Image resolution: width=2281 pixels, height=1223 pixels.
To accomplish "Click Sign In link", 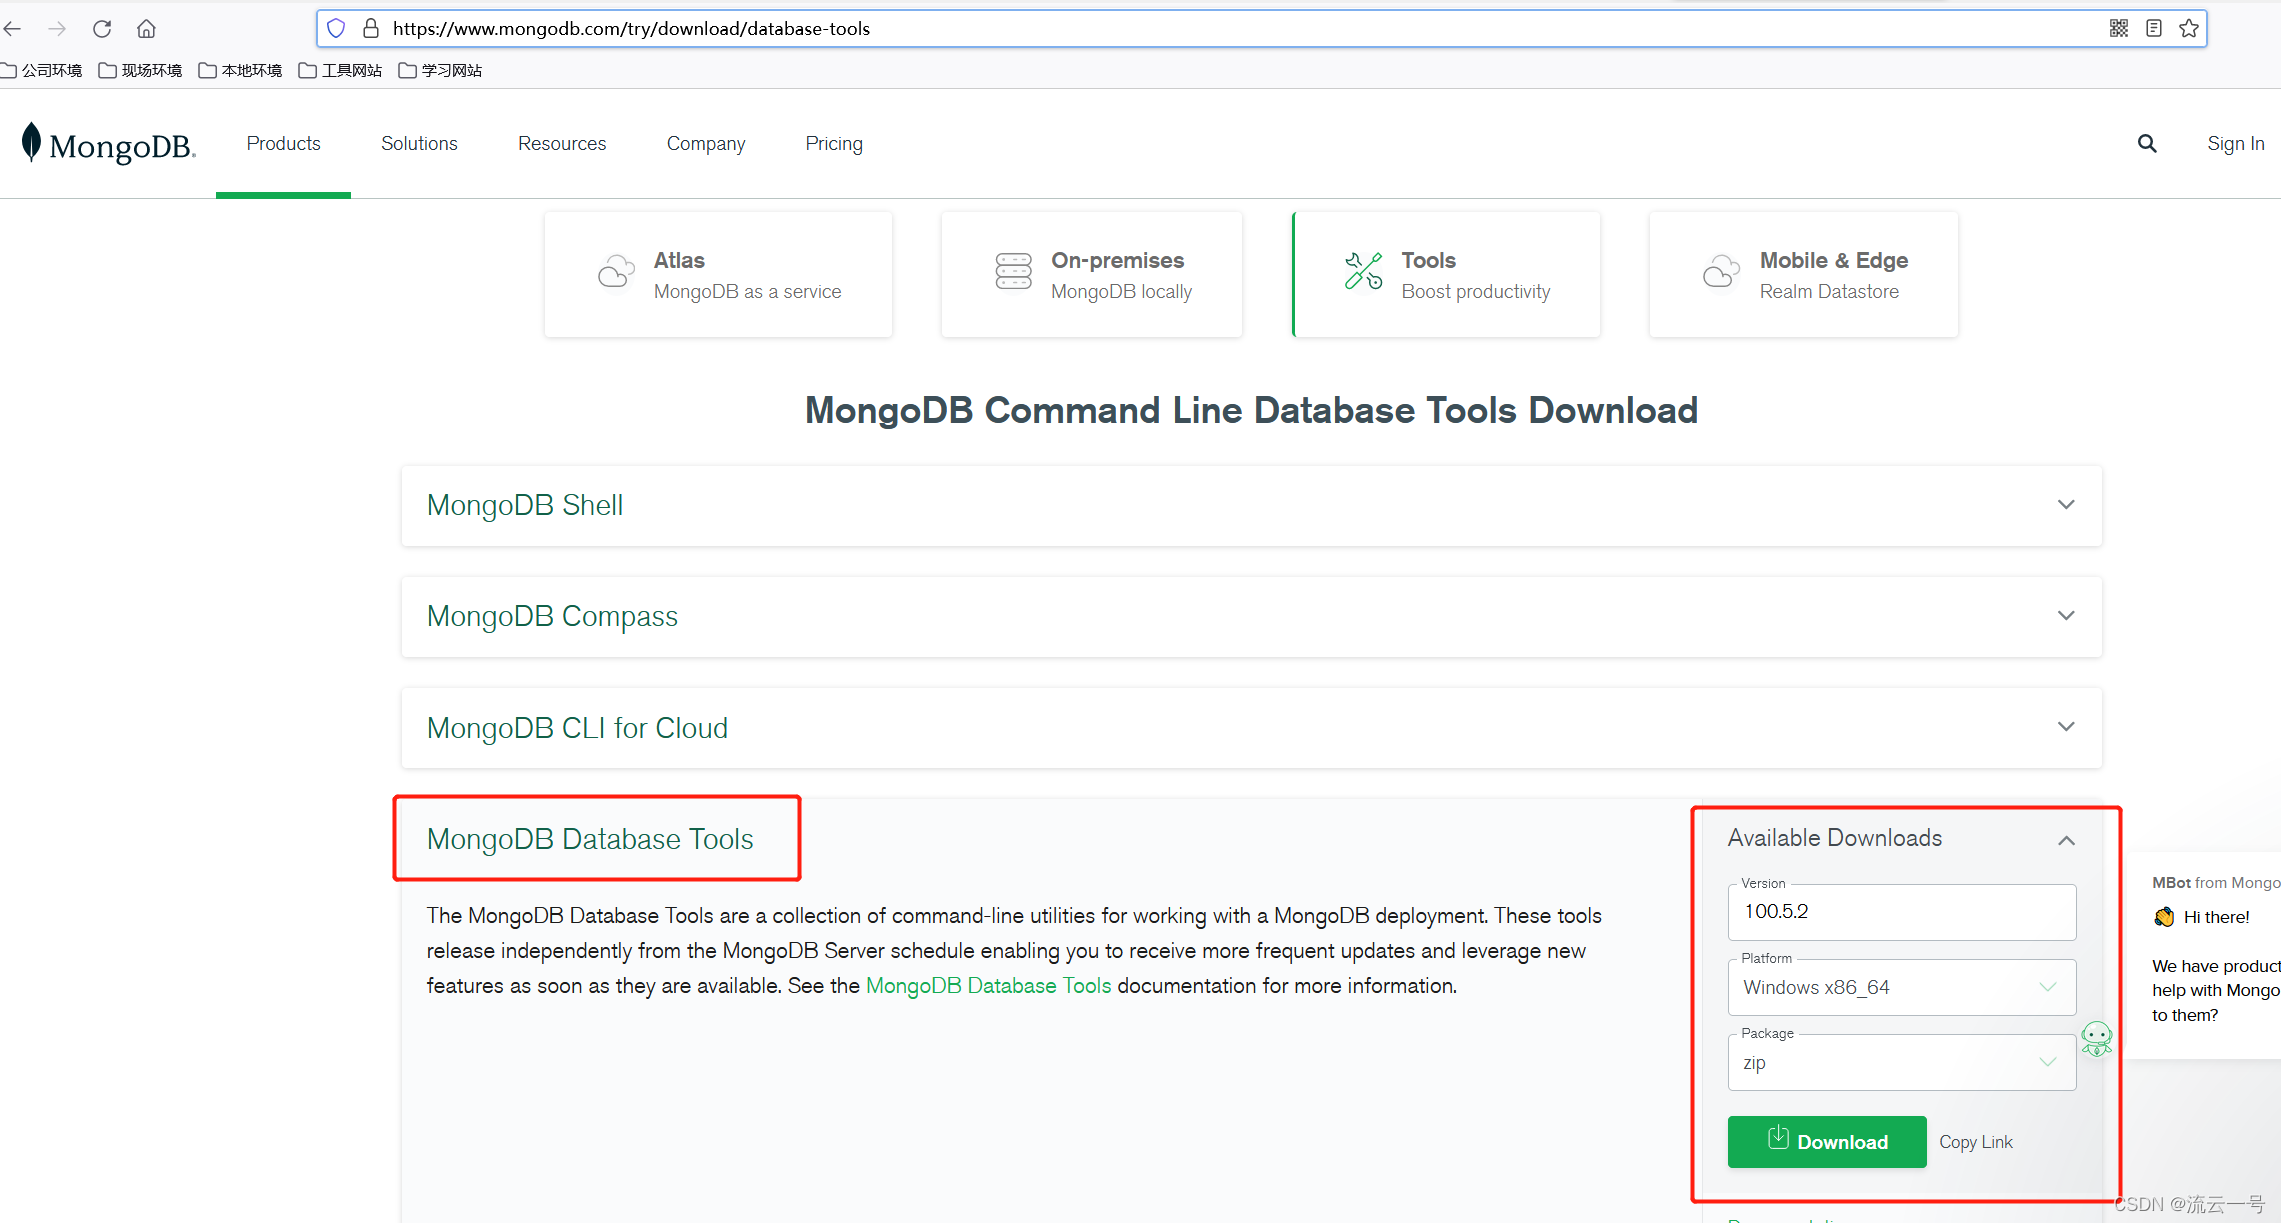I will 2236,144.
